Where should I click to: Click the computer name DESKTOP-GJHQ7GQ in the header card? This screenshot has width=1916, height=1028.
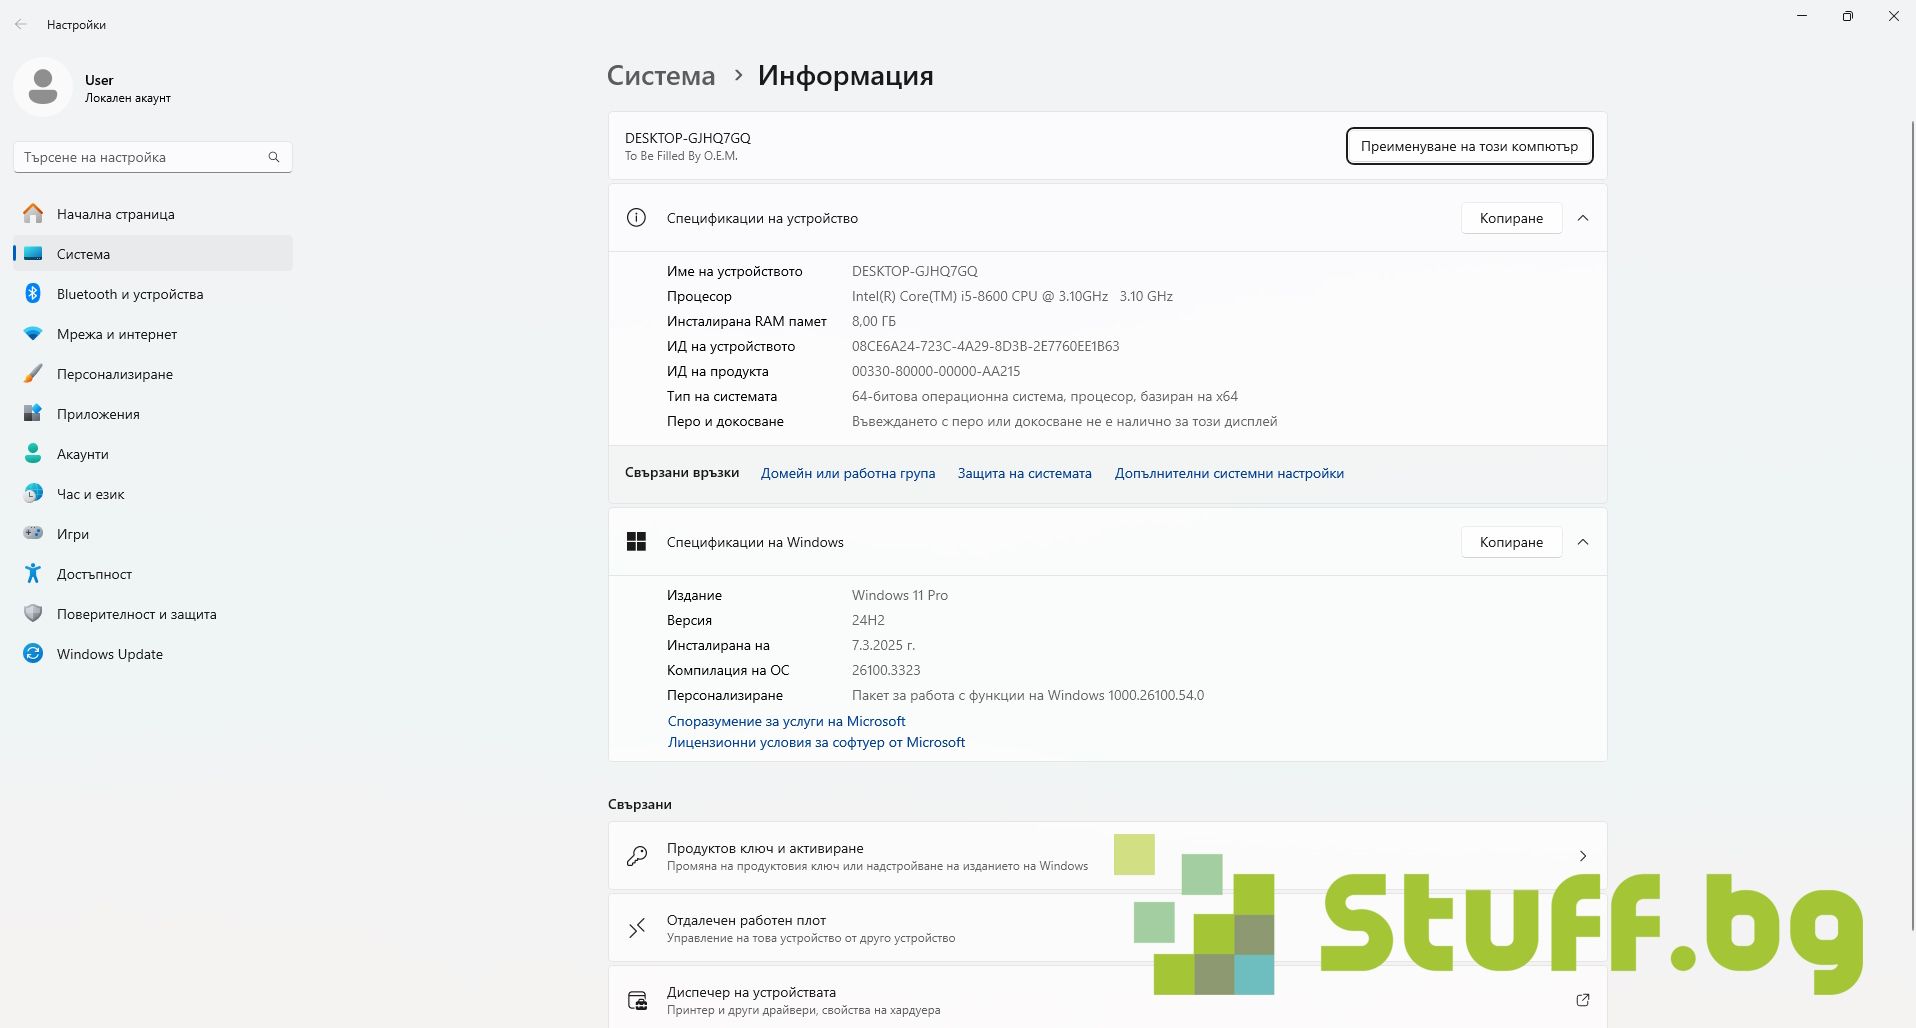click(x=688, y=138)
